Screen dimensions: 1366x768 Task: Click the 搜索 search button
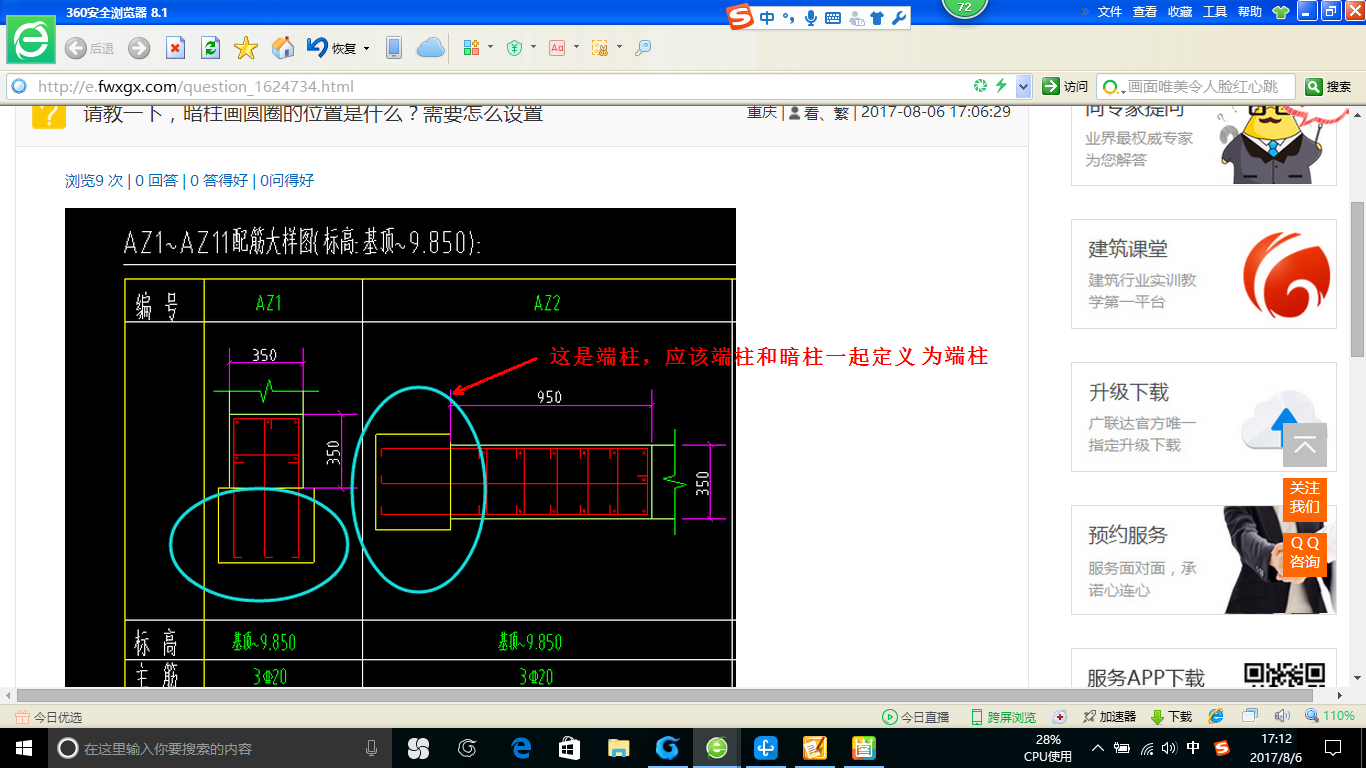pos(1329,87)
